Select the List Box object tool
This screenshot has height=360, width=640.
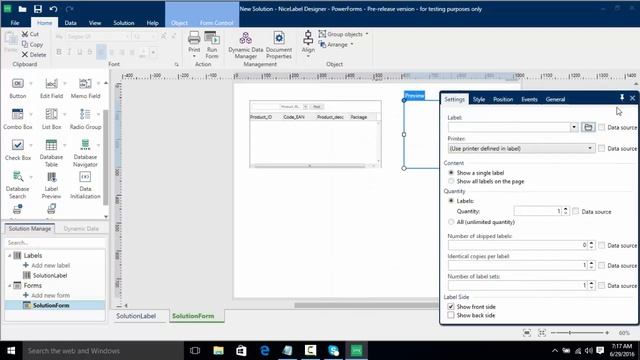[x=51, y=119]
